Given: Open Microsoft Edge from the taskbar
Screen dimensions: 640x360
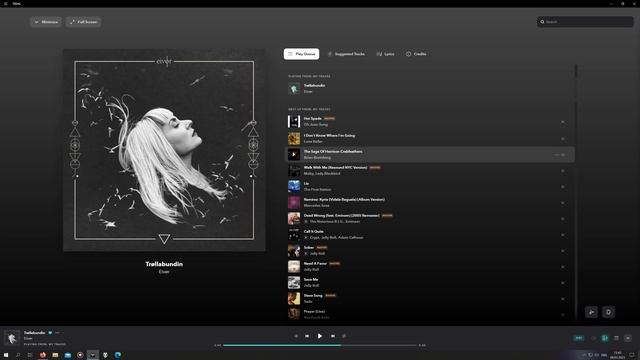Looking at the screenshot, I should (x=118, y=355).
